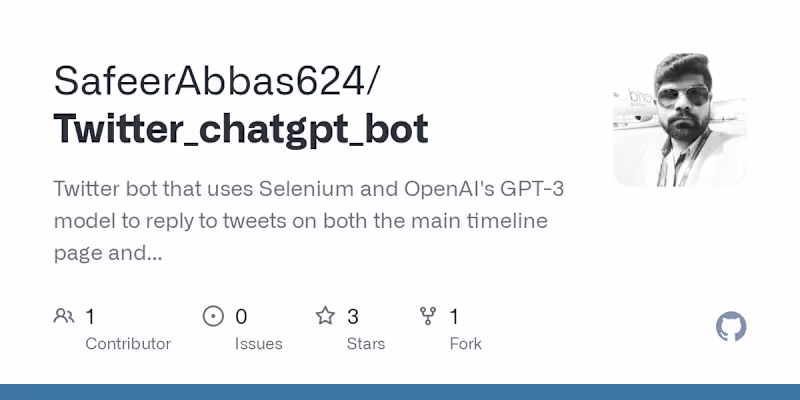
Task: Click the fork branch icon
Action: [428, 317]
